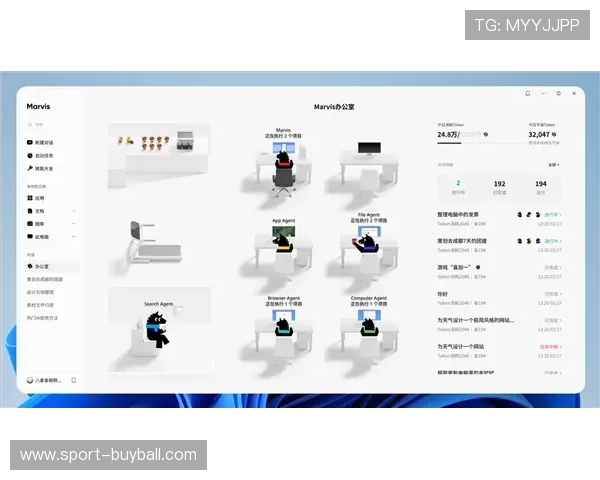Select the Search Agent character

point(157,330)
